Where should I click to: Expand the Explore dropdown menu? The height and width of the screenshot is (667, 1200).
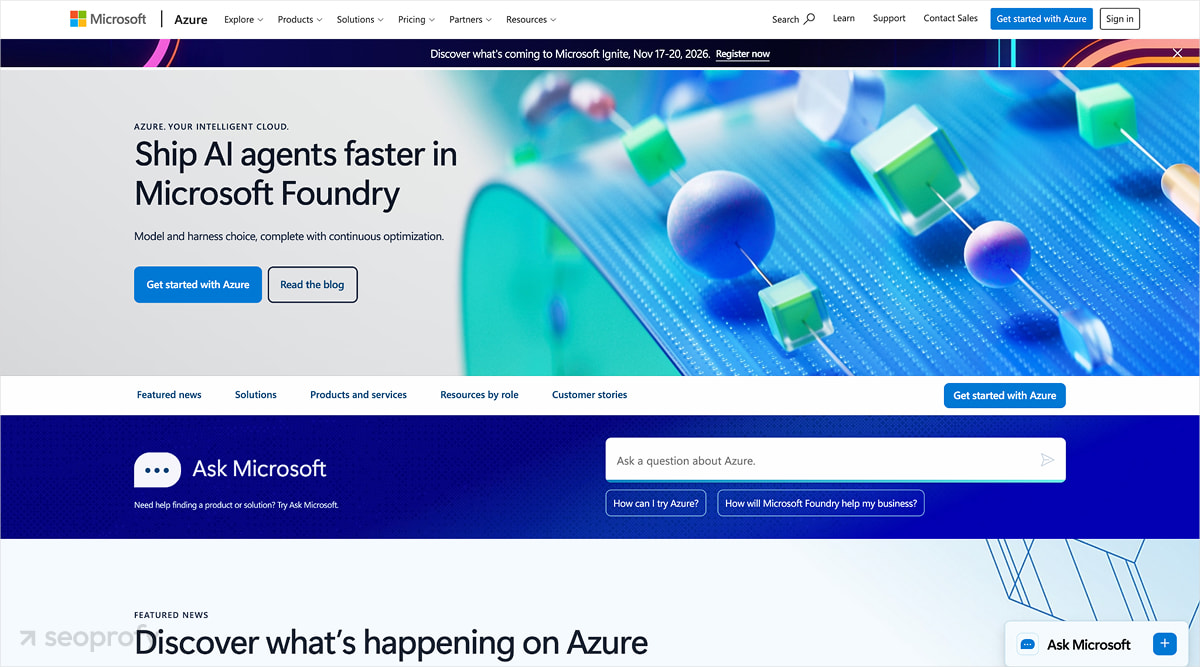click(x=244, y=19)
